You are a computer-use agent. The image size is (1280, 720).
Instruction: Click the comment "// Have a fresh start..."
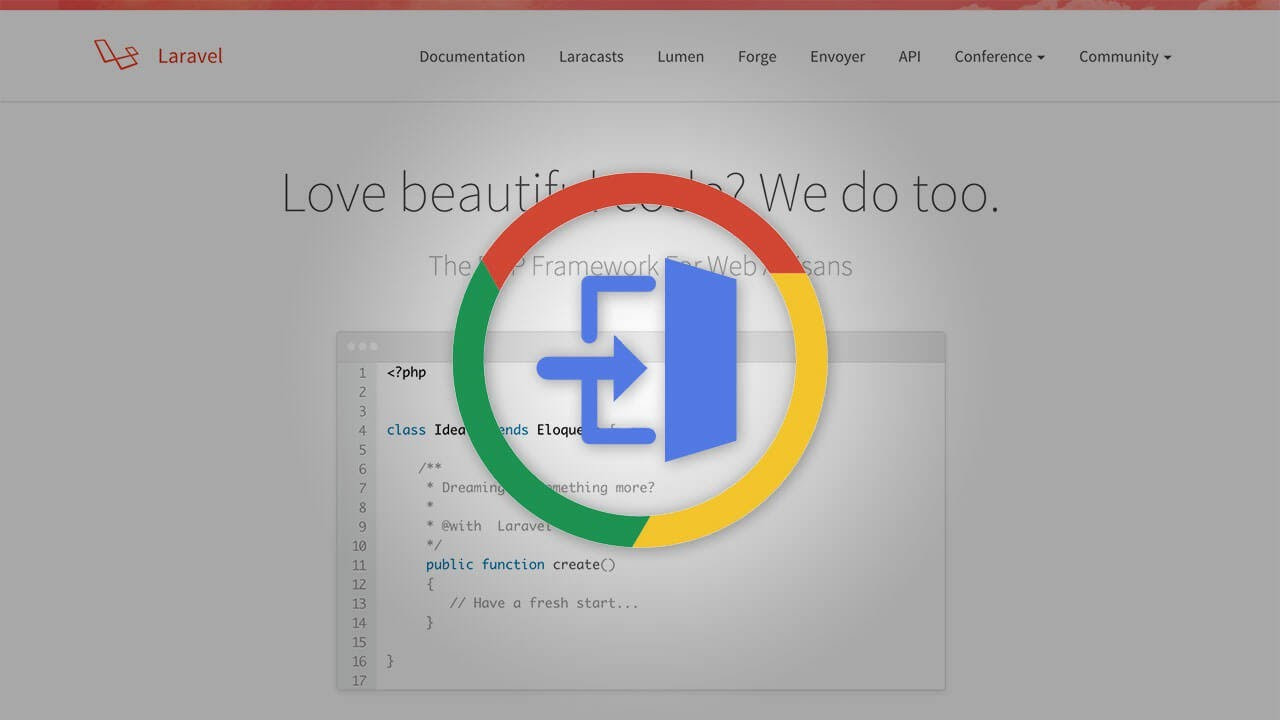544,603
